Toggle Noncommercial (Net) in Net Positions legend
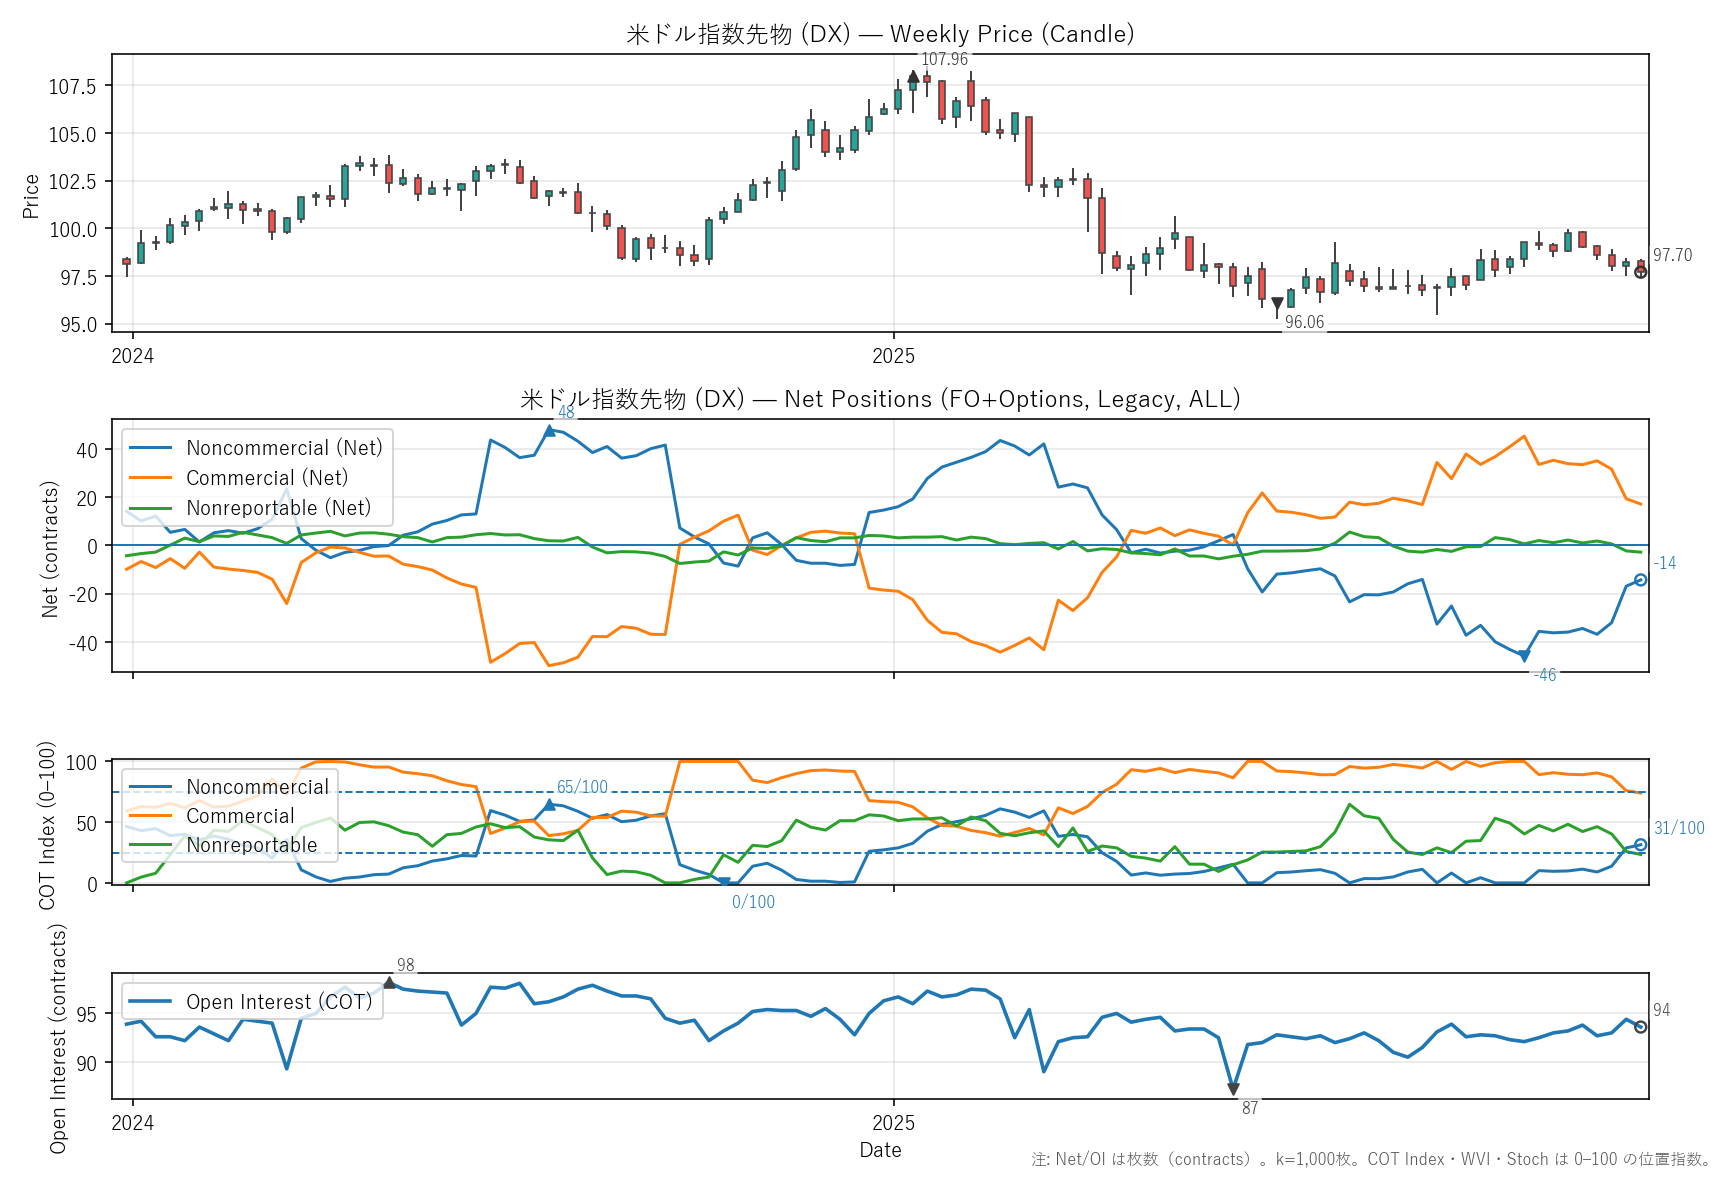This screenshot has height=1180, width=1728. pyautogui.click(x=284, y=448)
